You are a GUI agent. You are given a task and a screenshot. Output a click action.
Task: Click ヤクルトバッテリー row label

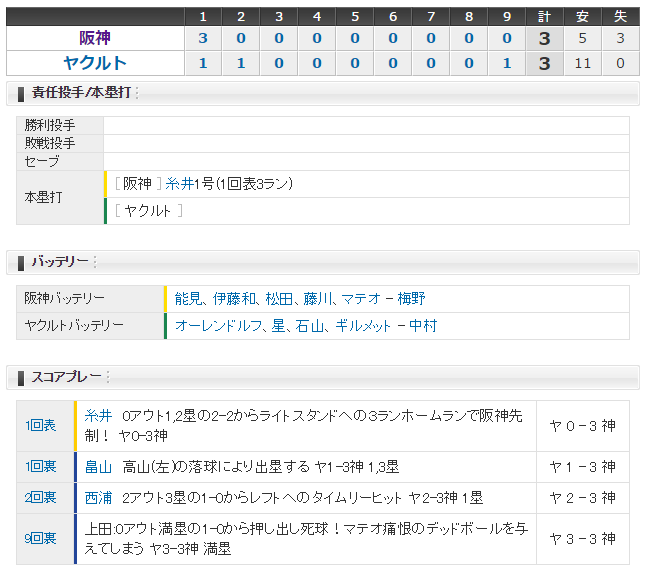(74, 325)
